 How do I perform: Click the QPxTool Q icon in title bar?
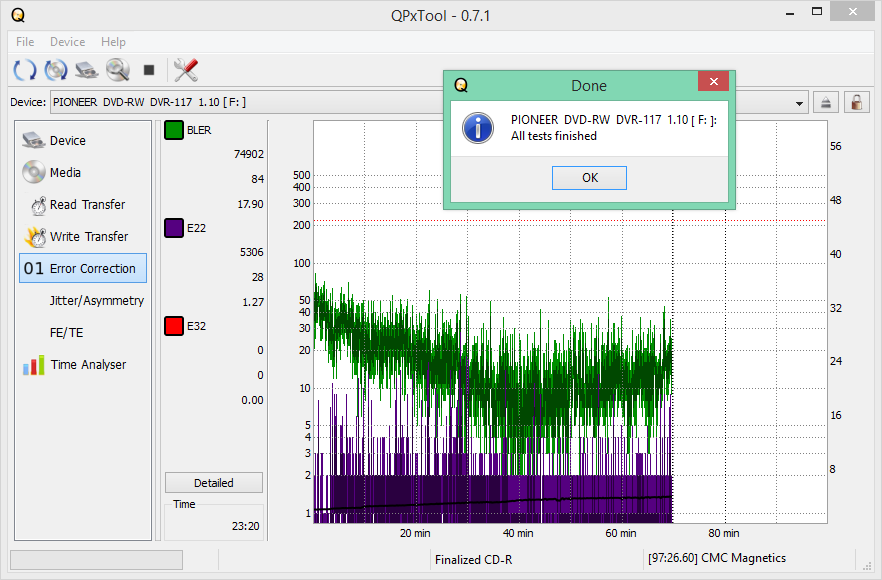pyautogui.click(x=18, y=15)
